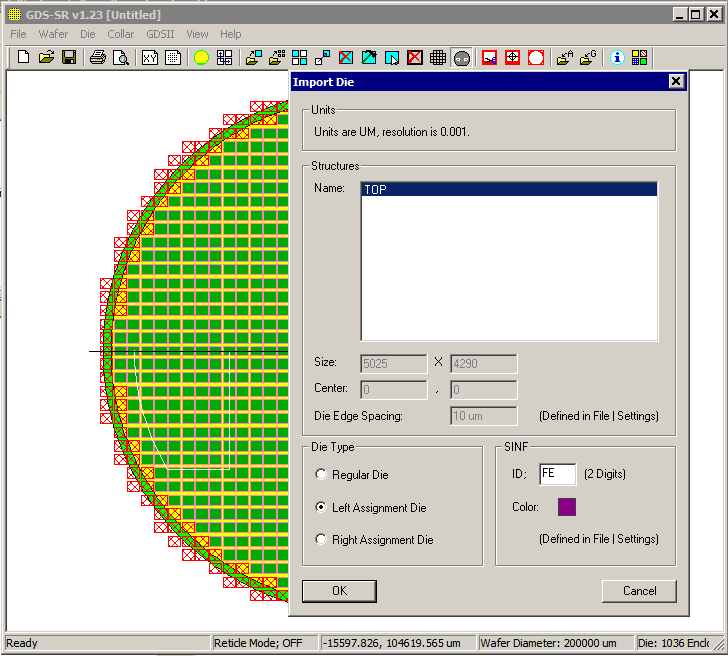728x656 pixels.
Task: Click the Size height field showing 4290
Action: (x=483, y=364)
